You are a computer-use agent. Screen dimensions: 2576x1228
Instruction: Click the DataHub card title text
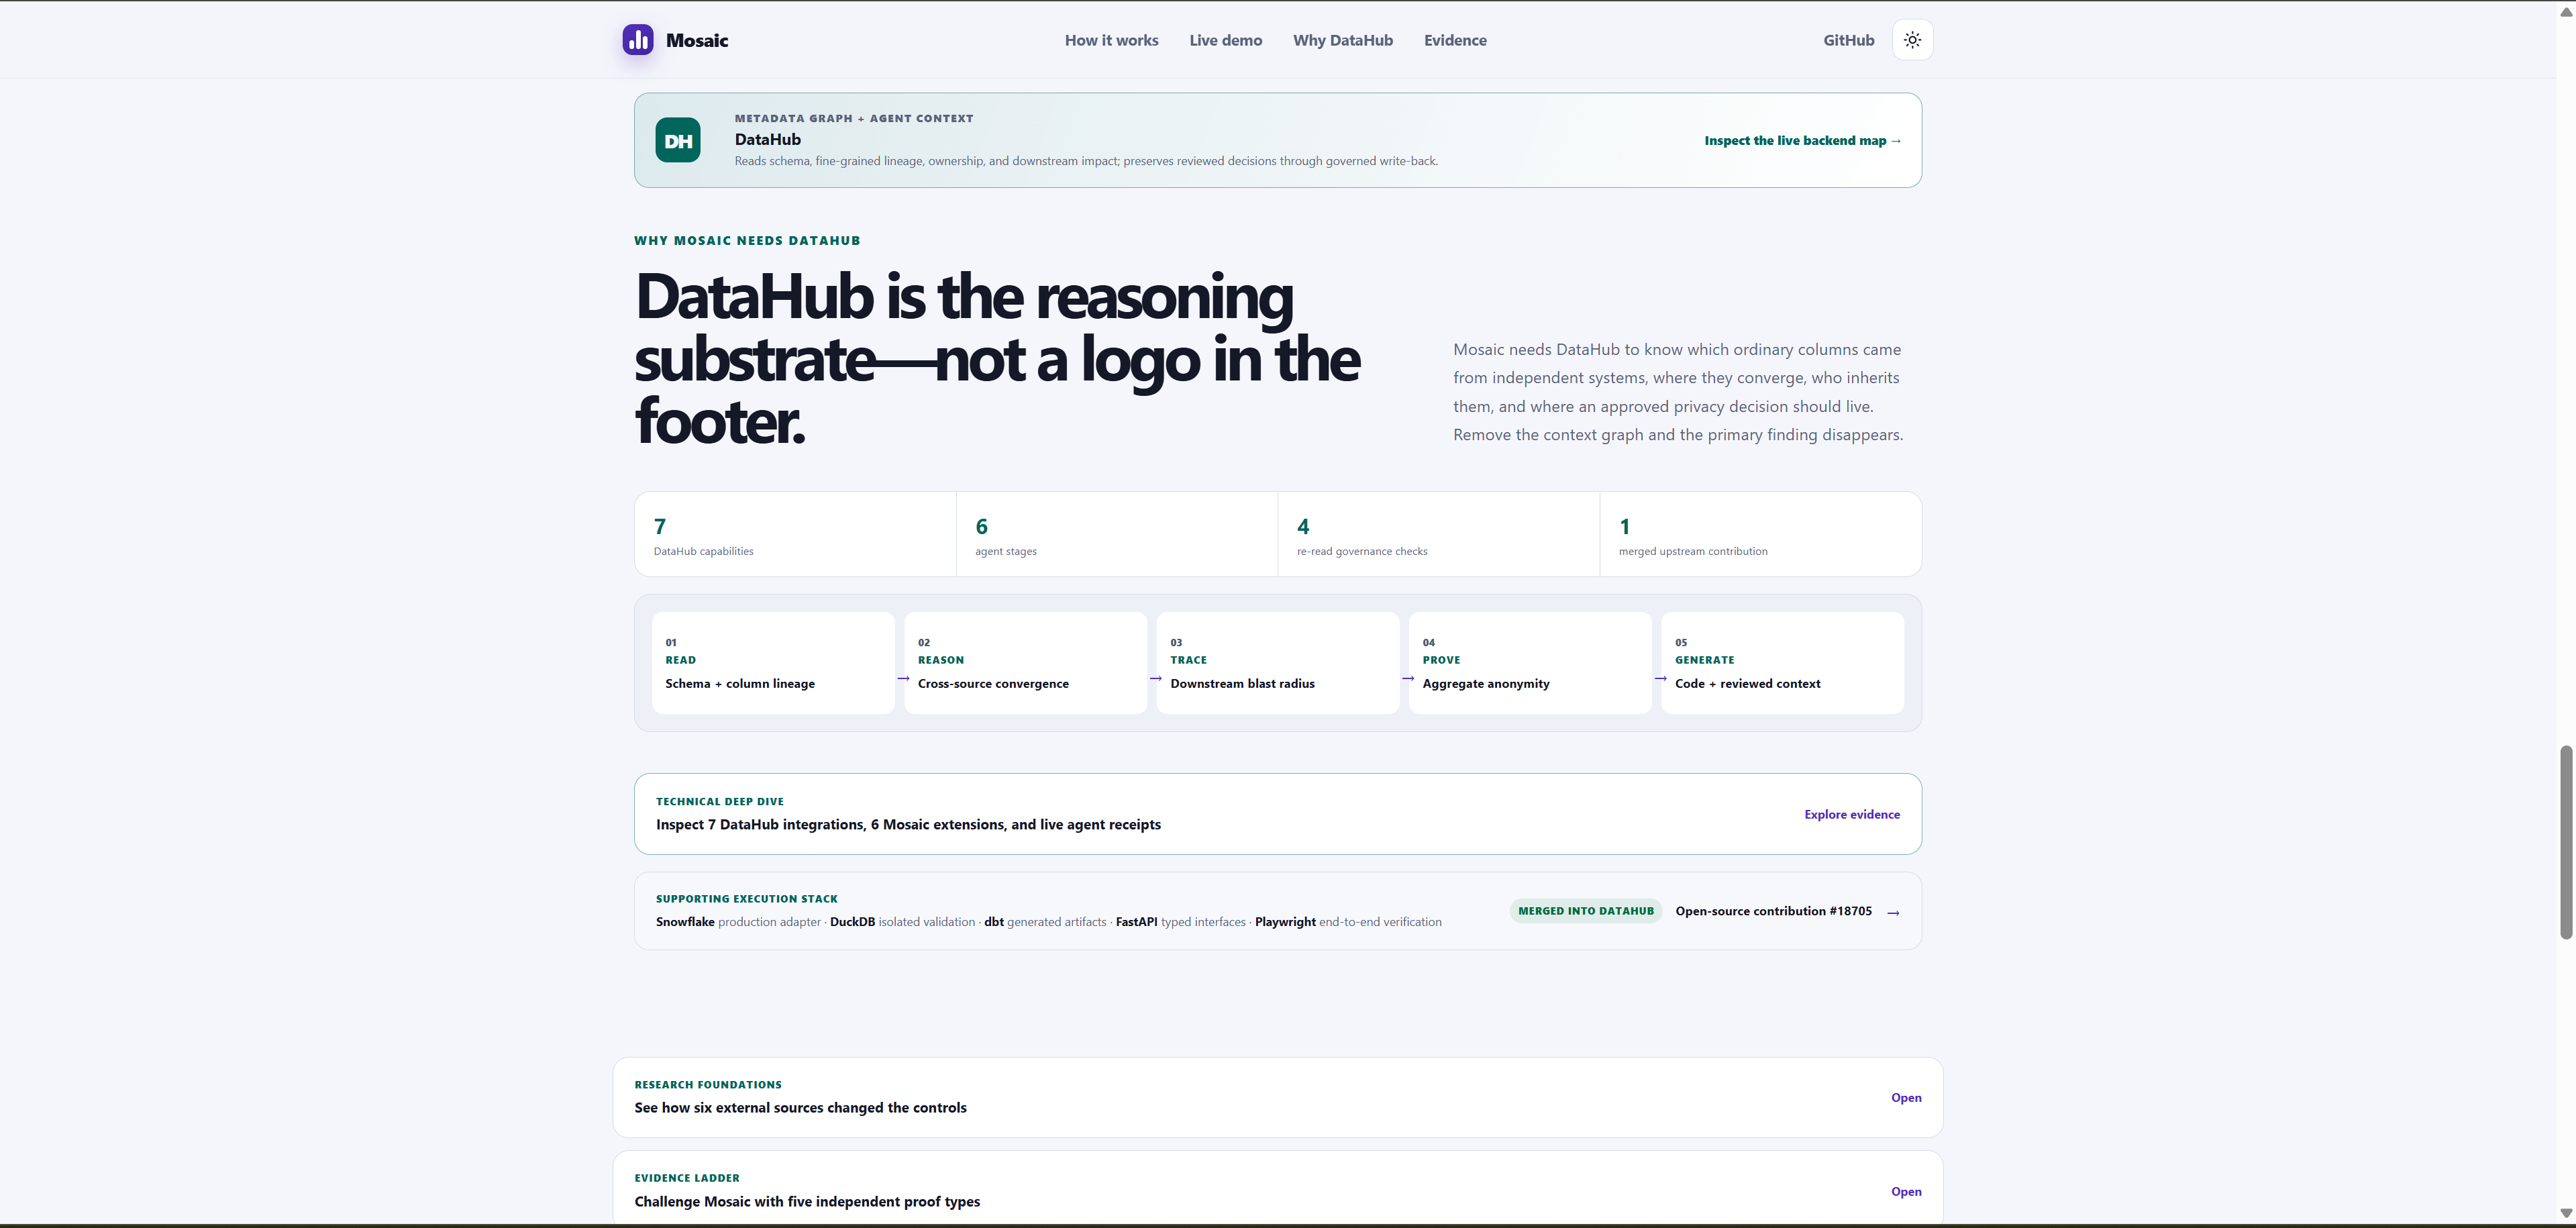[x=767, y=140]
